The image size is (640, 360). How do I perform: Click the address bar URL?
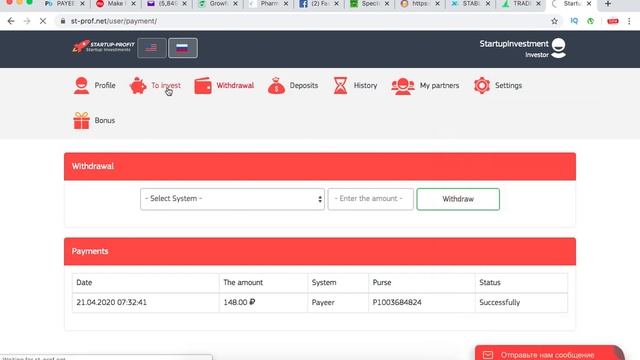(x=113, y=21)
